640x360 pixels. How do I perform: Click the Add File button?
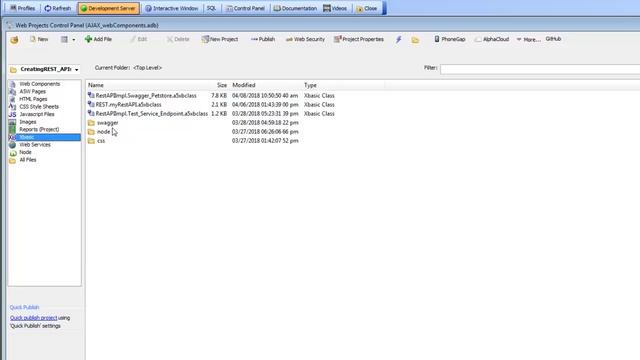[x=98, y=39]
